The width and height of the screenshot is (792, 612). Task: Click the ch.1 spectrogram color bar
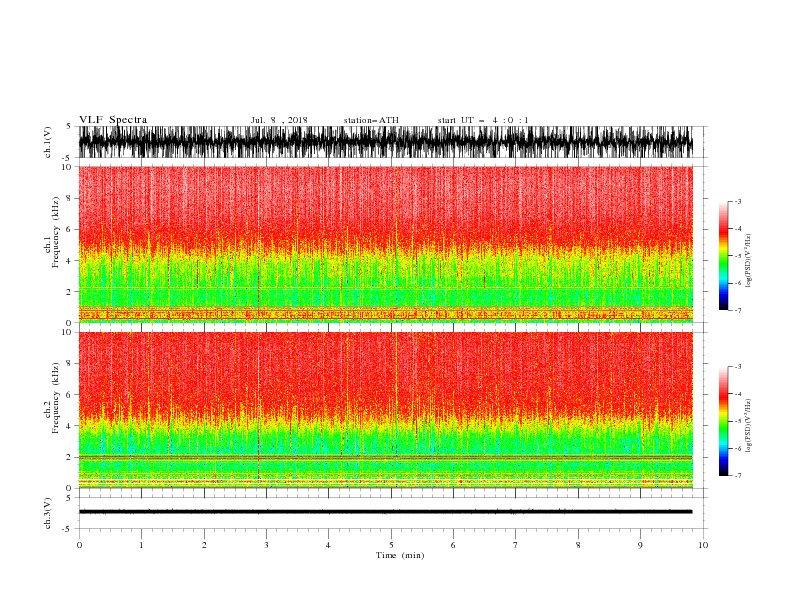pos(723,256)
